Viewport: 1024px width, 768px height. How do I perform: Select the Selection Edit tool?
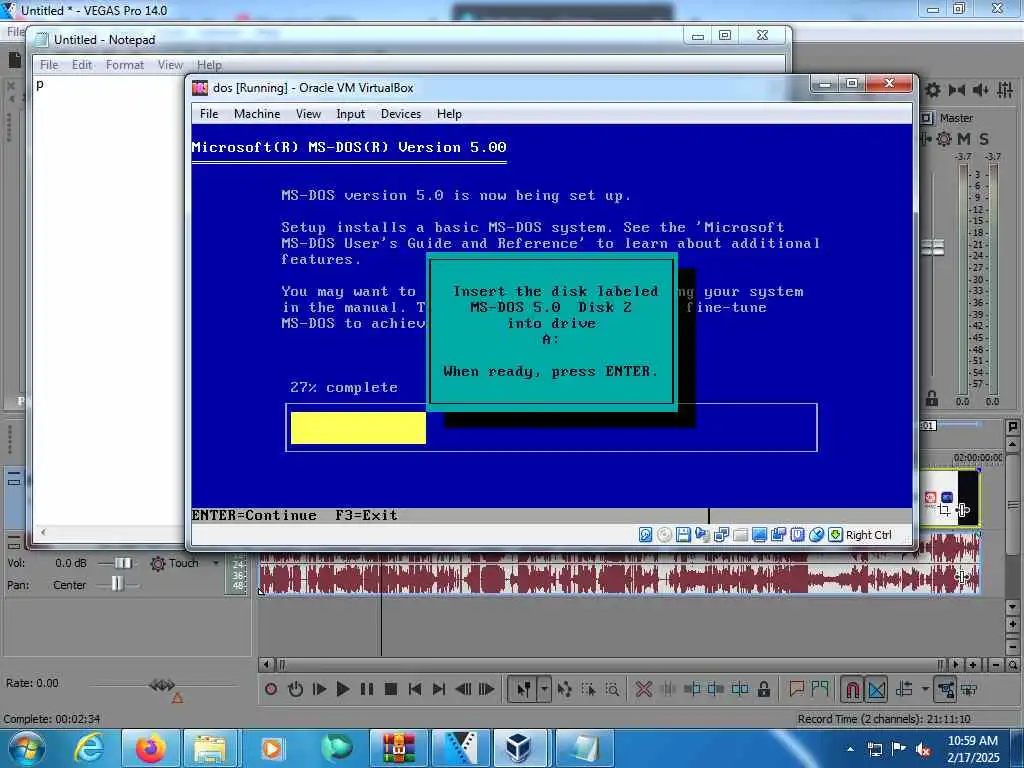[x=588, y=689]
